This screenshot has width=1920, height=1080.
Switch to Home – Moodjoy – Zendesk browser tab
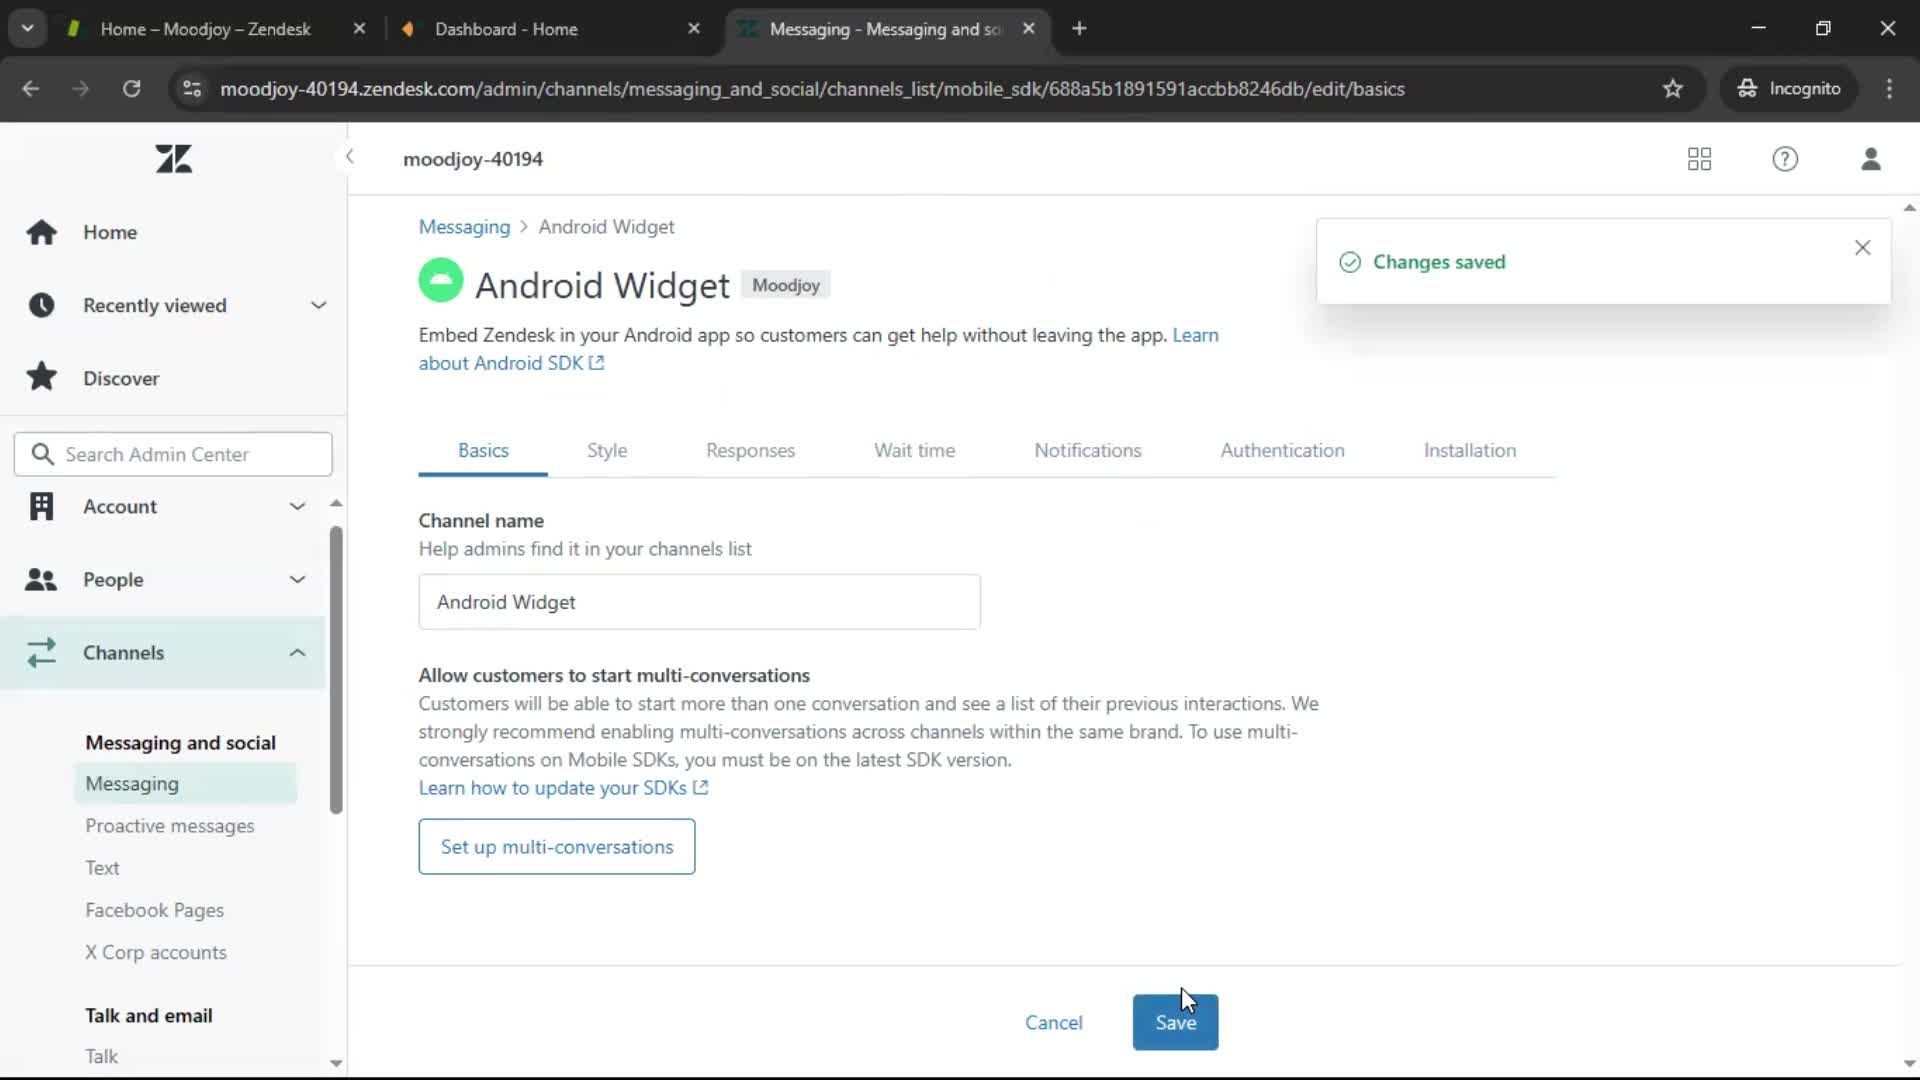[205, 29]
